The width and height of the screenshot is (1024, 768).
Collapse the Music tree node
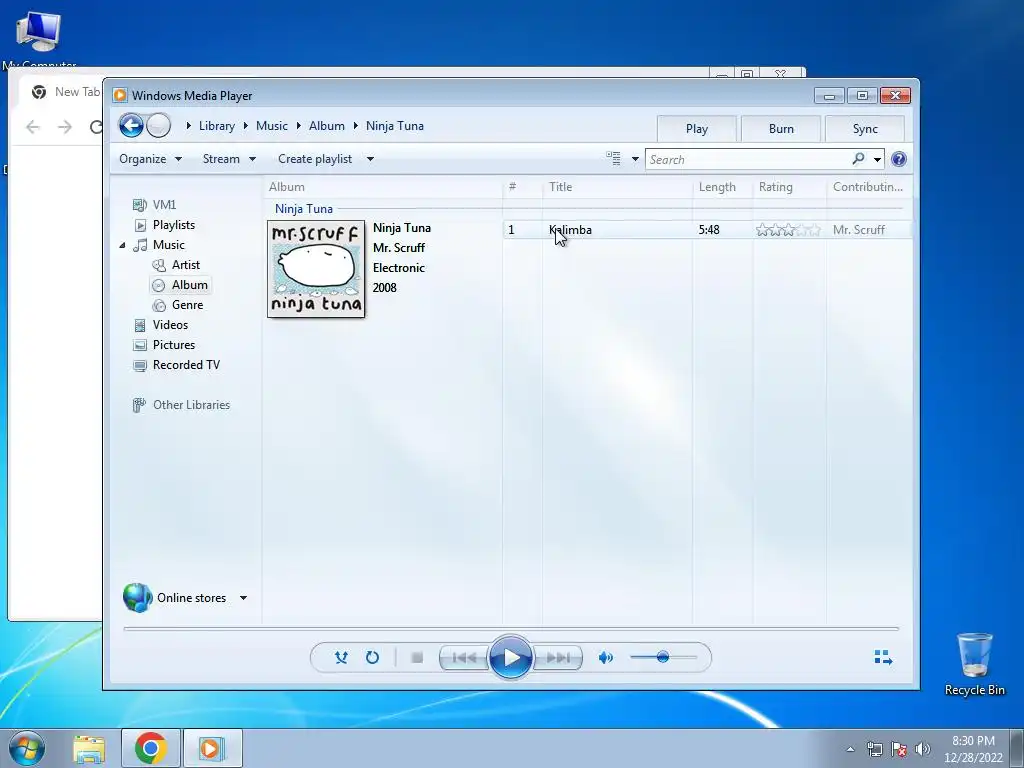click(122, 246)
